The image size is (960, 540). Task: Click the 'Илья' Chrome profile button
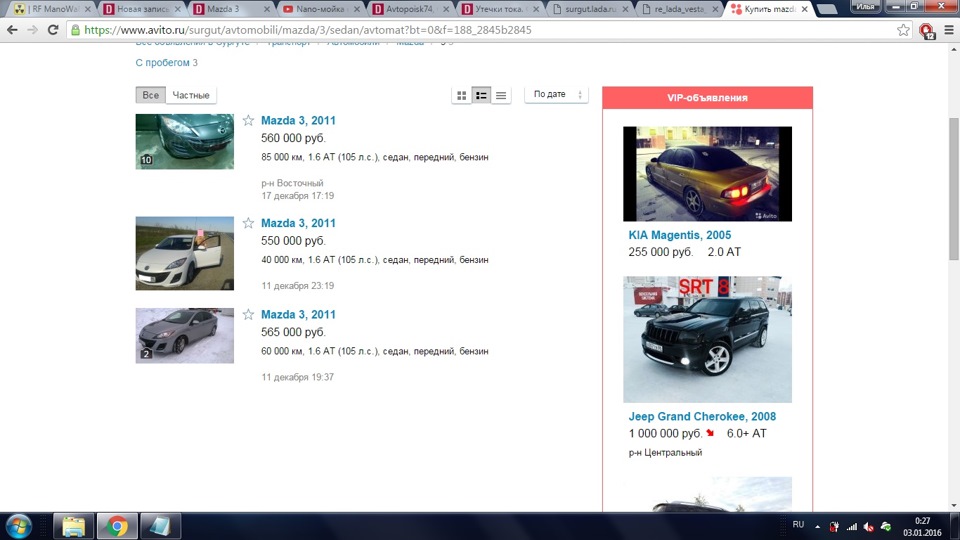(865, 7)
